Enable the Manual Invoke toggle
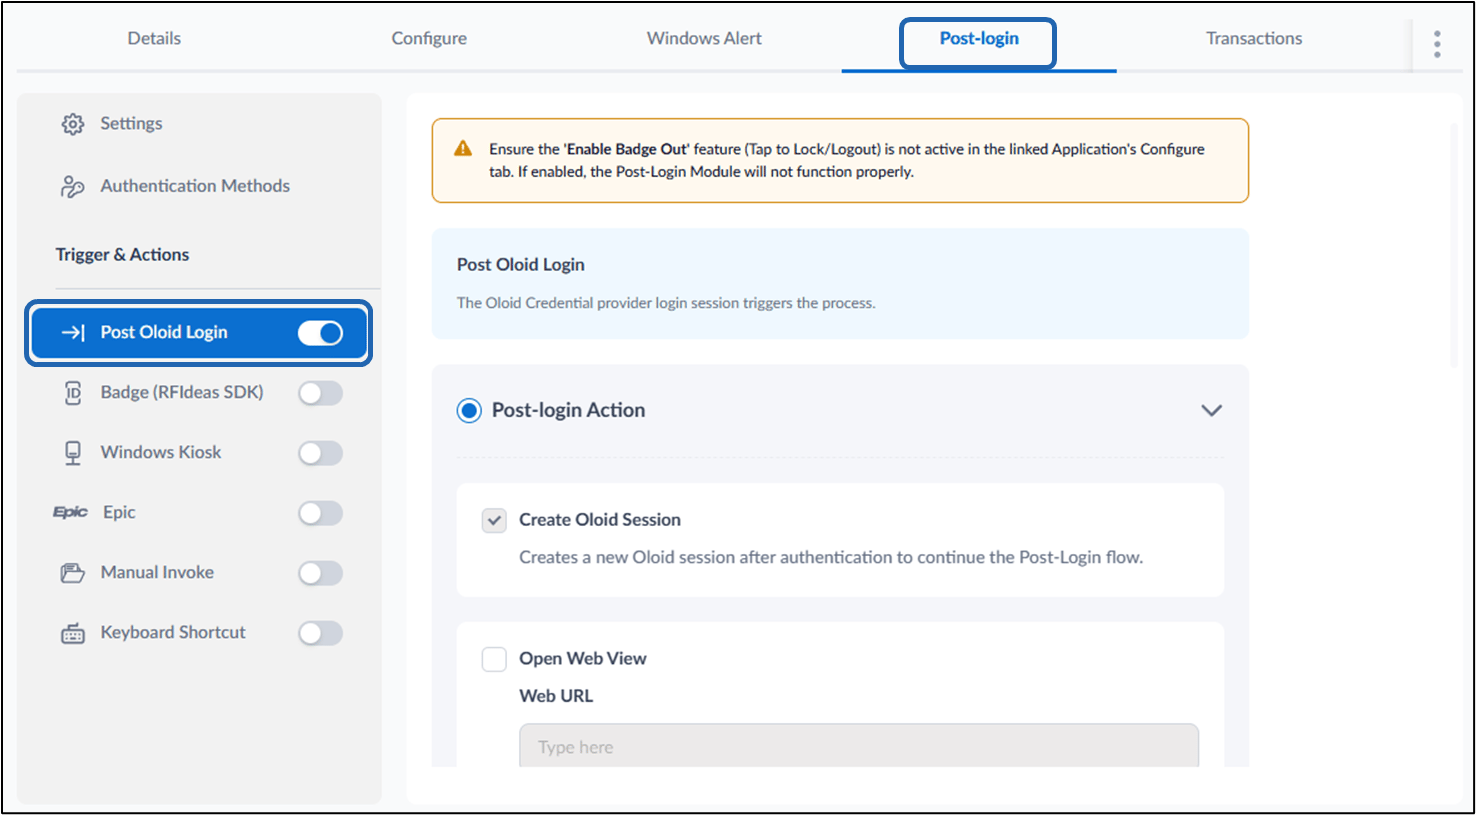 pos(320,573)
